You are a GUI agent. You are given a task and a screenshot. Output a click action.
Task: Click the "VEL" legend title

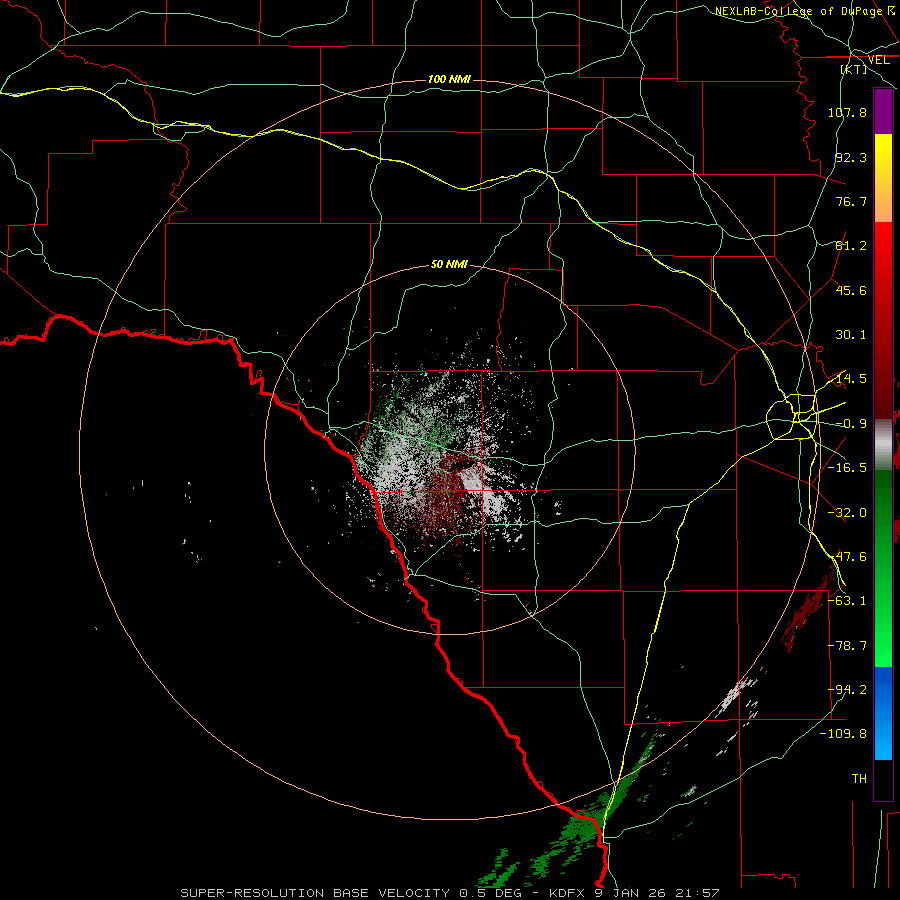878,60
